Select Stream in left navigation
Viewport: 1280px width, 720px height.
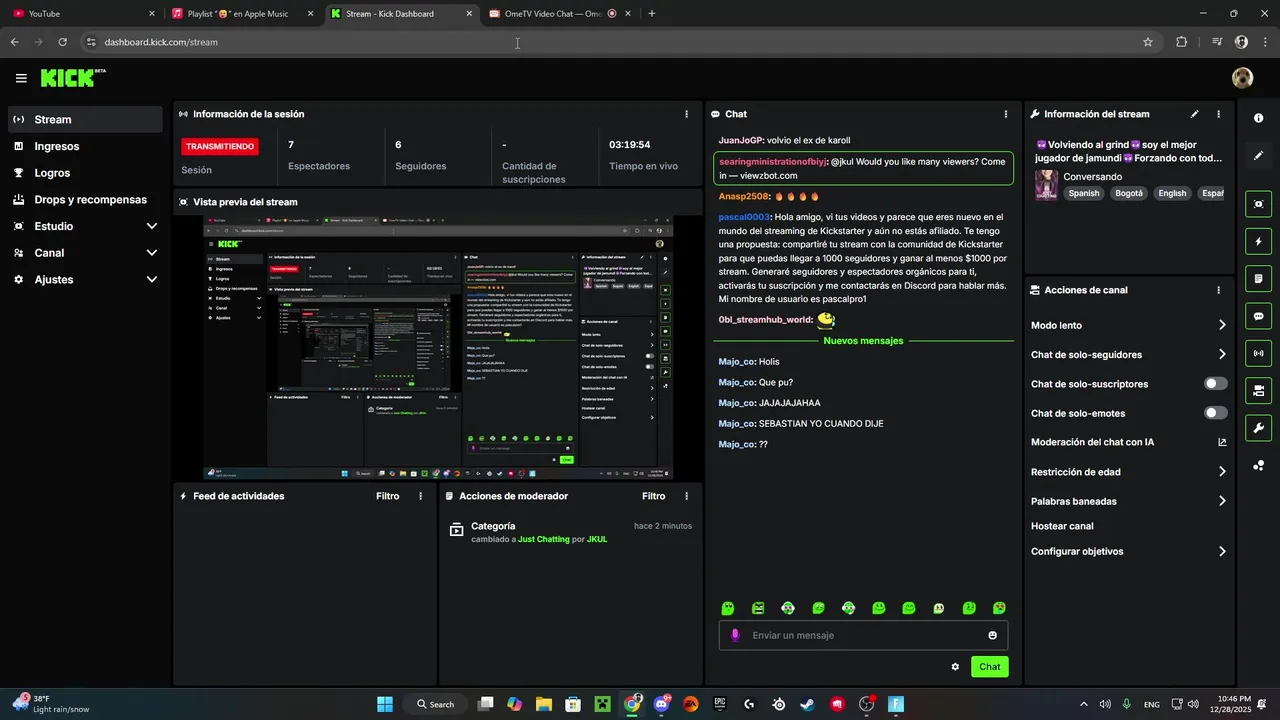pyautogui.click(x=85, y=119)
